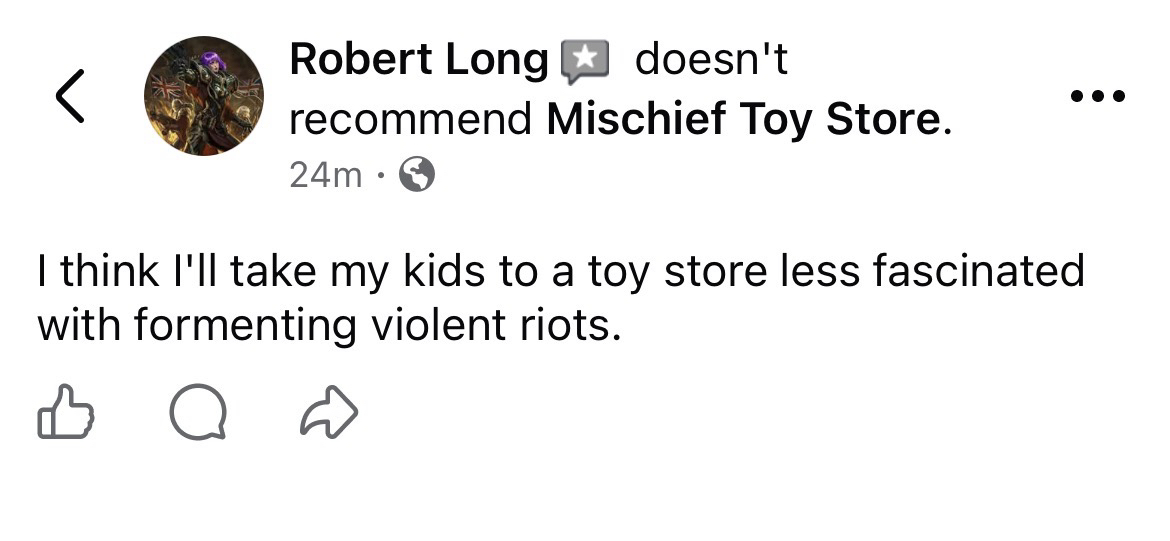The width and height of the screenshot is (1170, 541).
Task: Click the word "doesn't" in the header
Action: 711,60
